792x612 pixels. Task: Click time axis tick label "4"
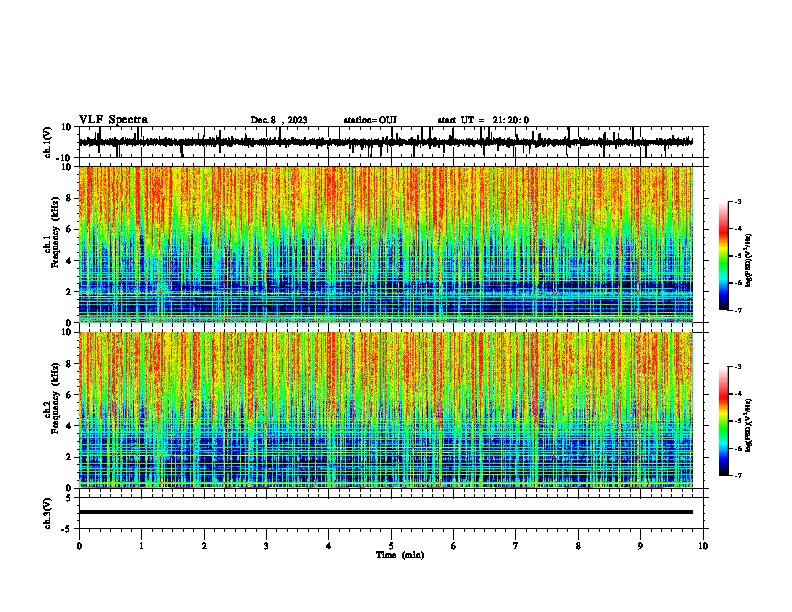tap(329, 546)
